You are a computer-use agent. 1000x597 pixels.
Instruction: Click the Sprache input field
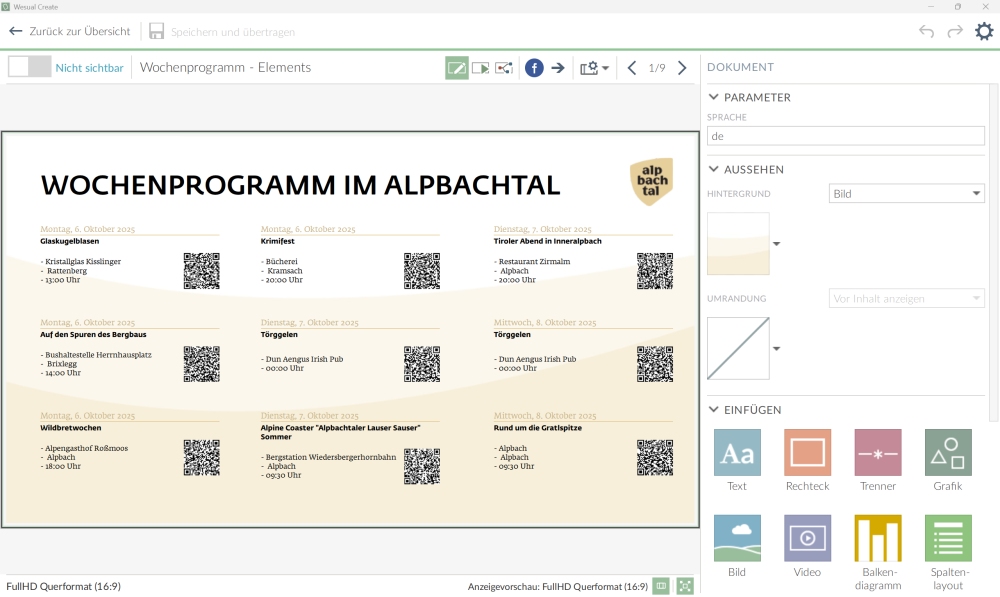click(846, 136)
